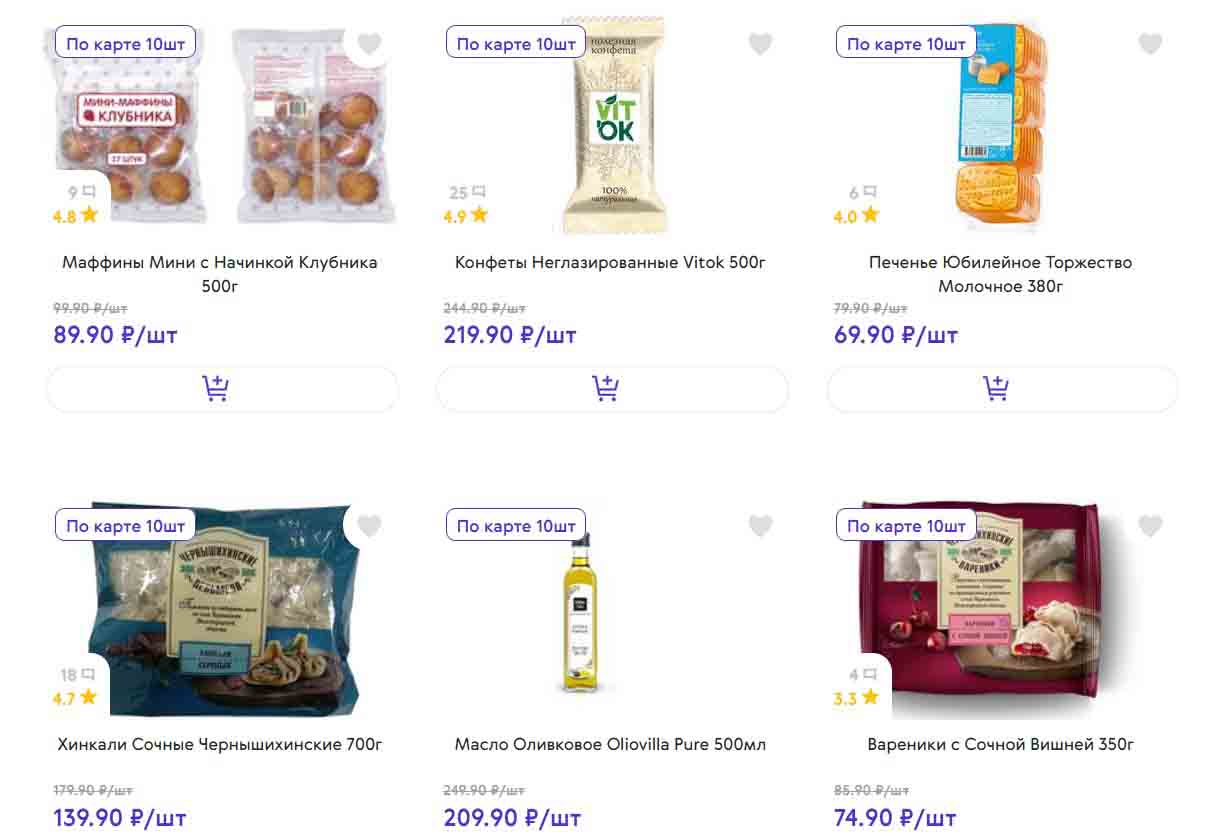Heart the Oliovilla olive oil
The width and height of the screenshot is (1223, 836).
coord(760,526)
